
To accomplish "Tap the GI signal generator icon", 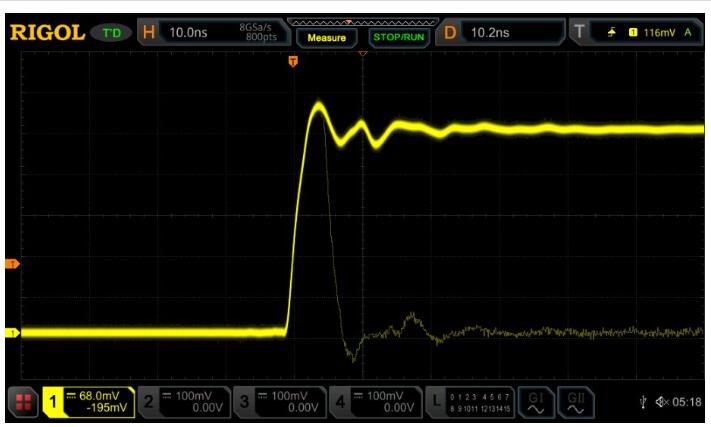I will (537, 402).
